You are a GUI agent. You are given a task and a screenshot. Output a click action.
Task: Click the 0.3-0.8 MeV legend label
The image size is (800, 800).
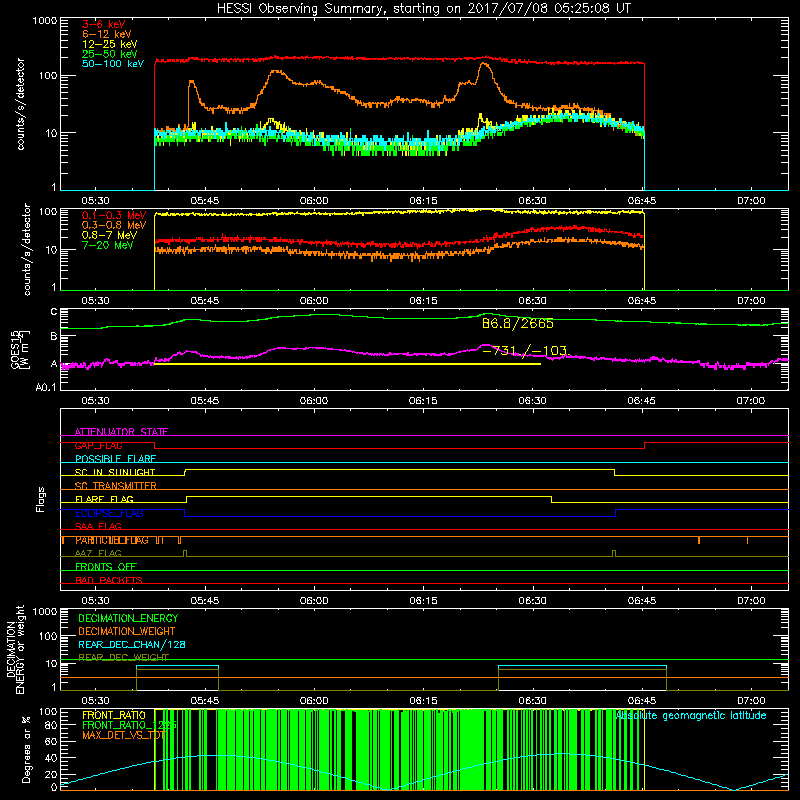[x=114, y=225]
